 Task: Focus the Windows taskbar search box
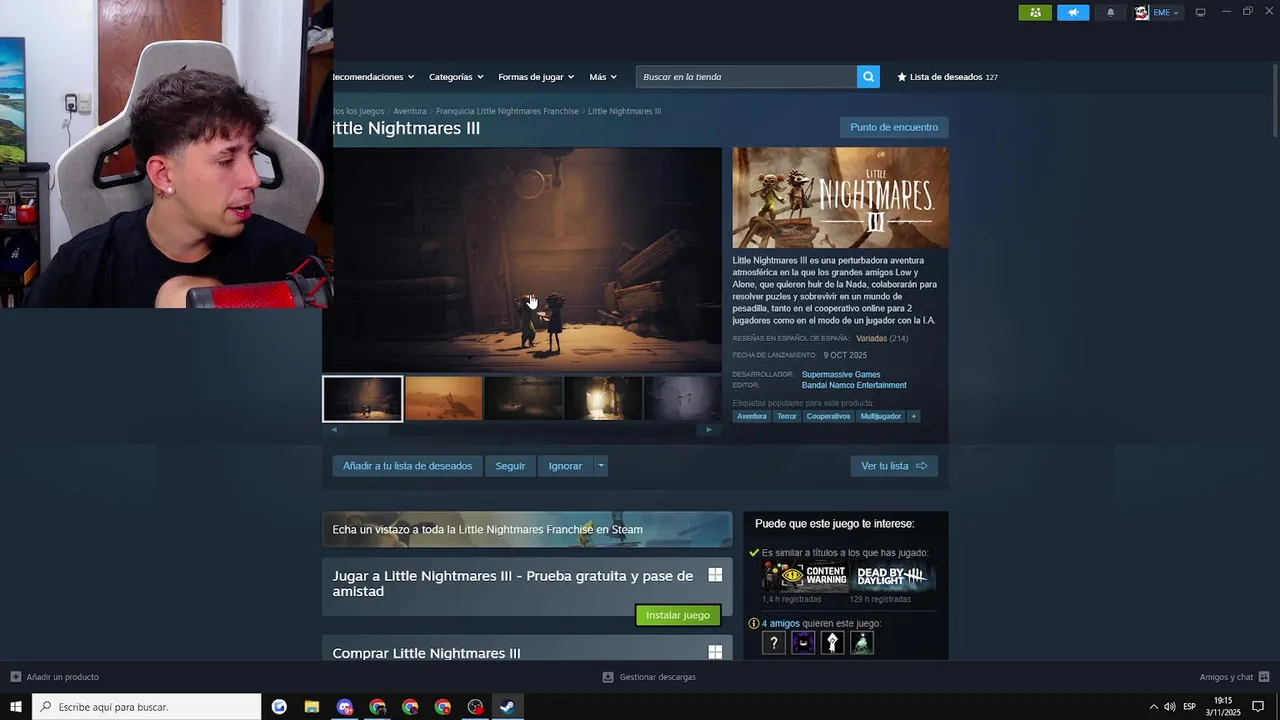[146, 707]
